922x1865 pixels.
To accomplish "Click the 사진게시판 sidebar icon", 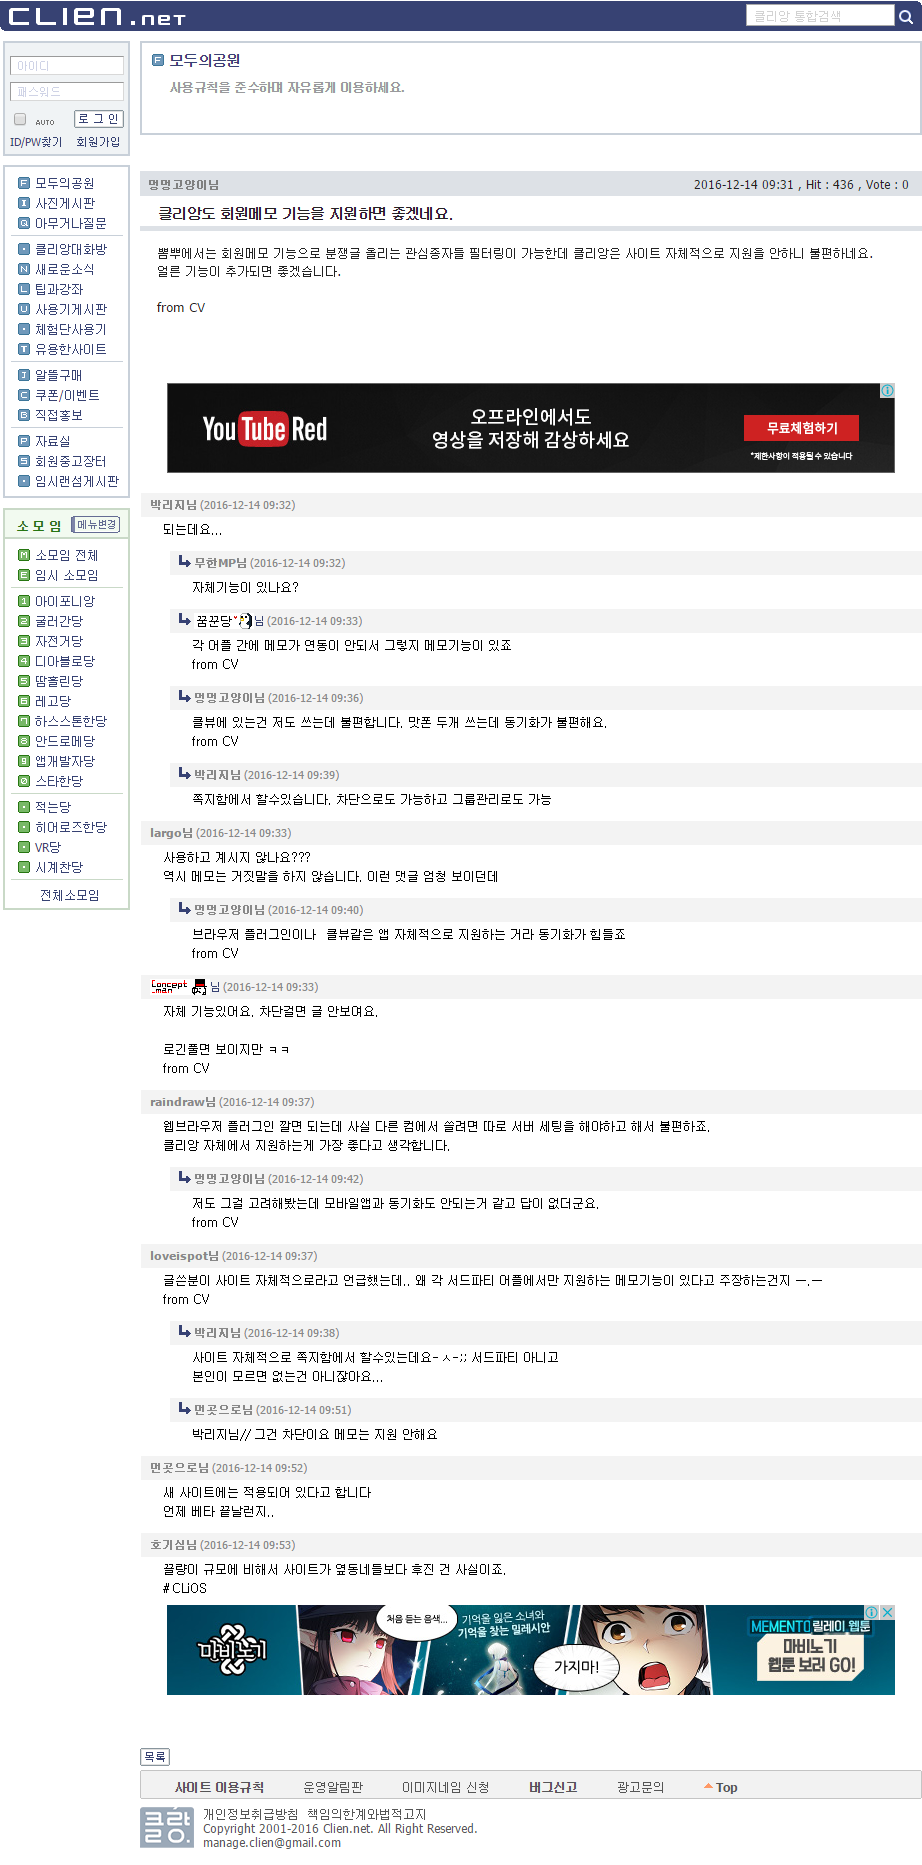I will click(24, 203).
